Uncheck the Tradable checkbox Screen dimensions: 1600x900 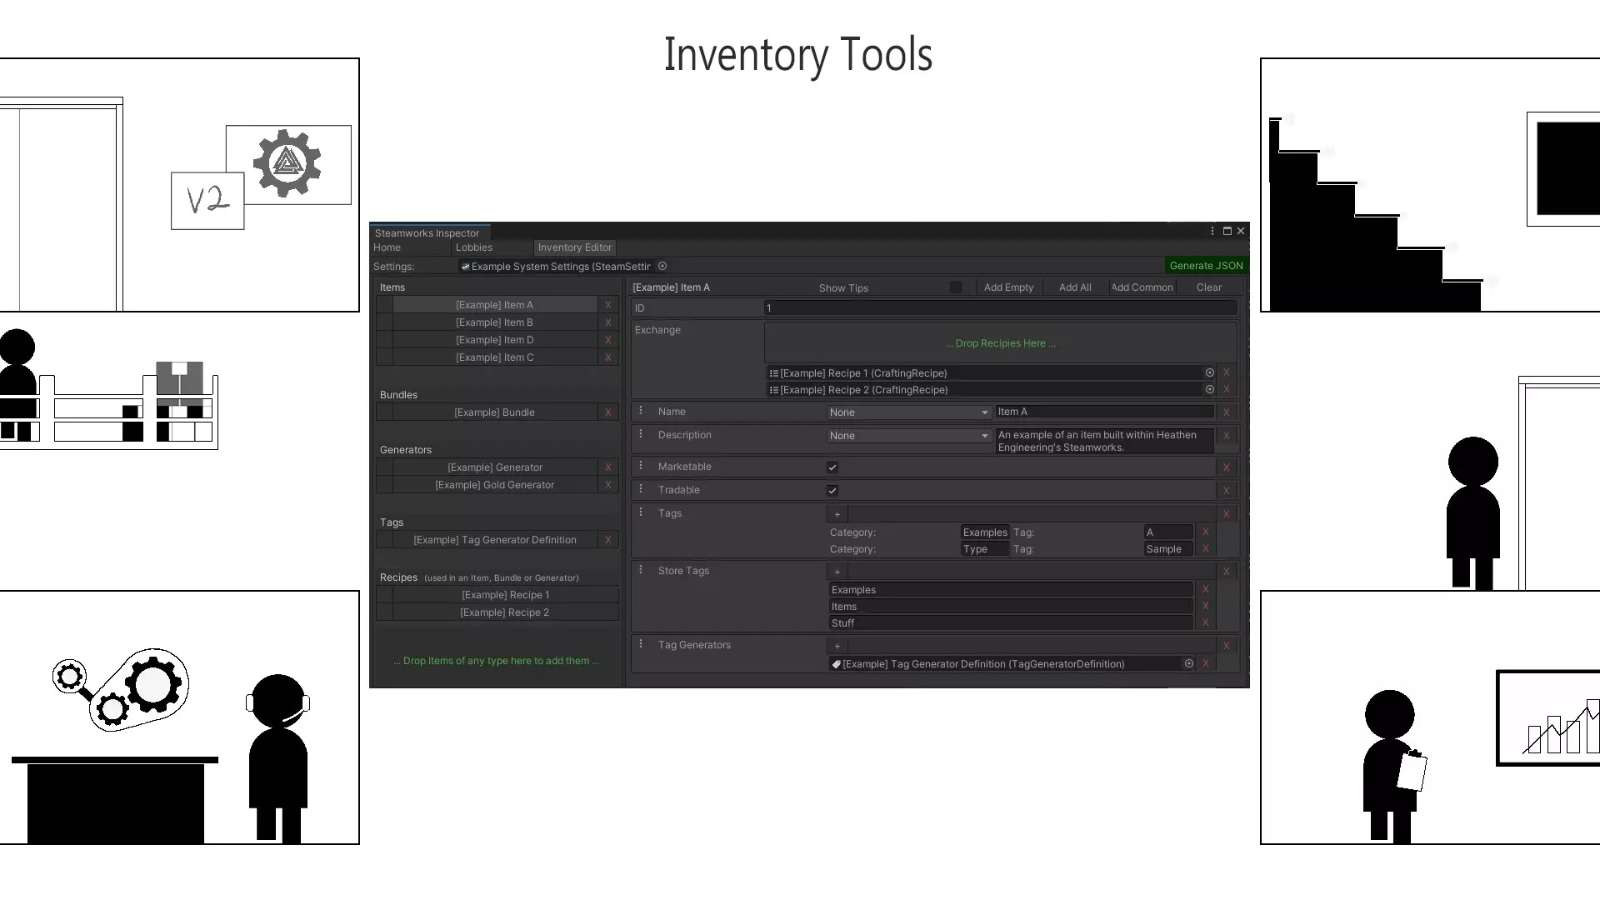pos(832,490)
